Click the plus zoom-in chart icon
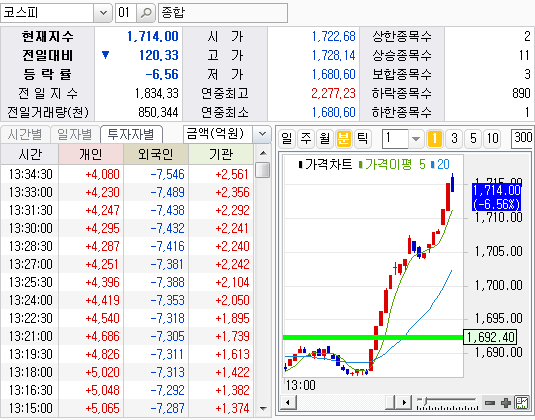Viewport: 535px width, 420px height. tap(506, 403)
